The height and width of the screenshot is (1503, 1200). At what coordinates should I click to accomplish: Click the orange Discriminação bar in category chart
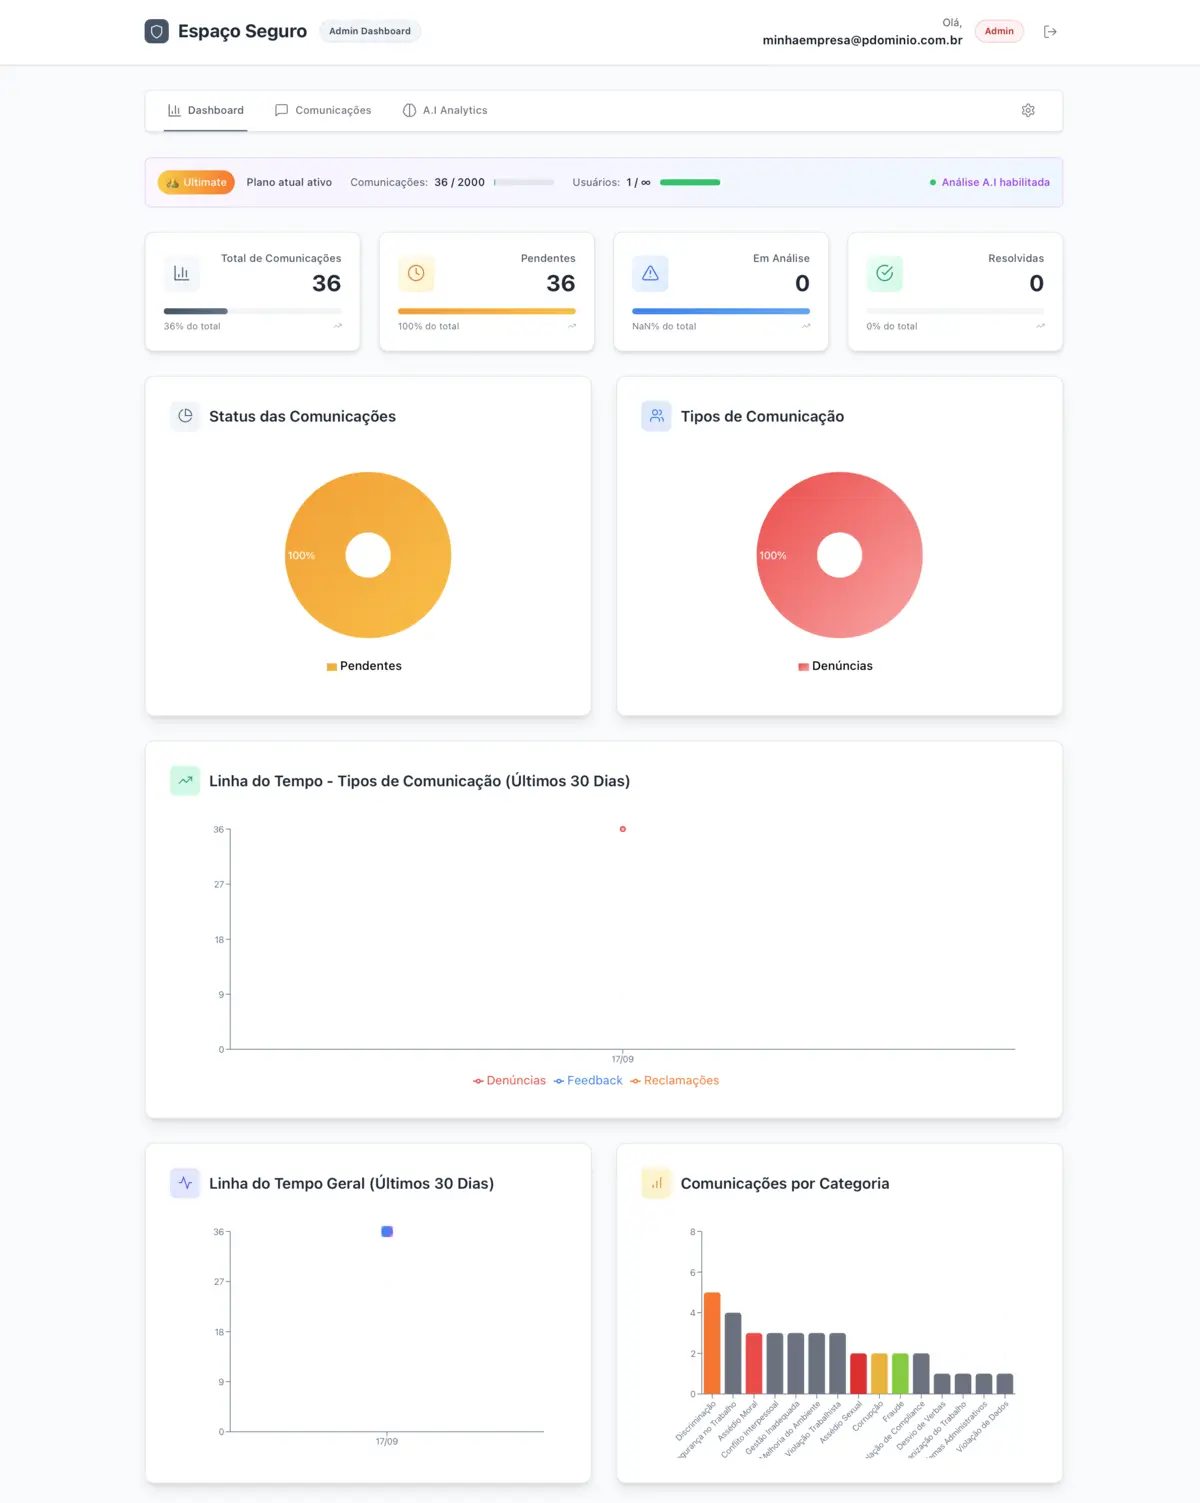point(712,1343)
